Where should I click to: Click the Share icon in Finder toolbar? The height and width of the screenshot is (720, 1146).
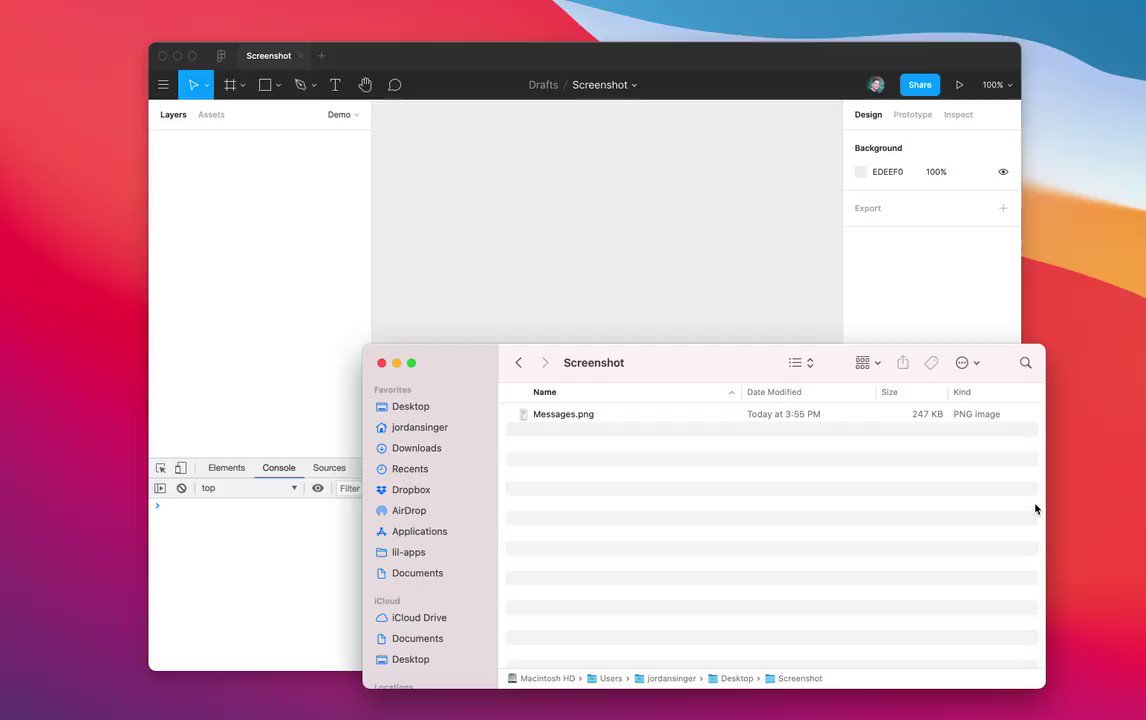coord(903,363)
